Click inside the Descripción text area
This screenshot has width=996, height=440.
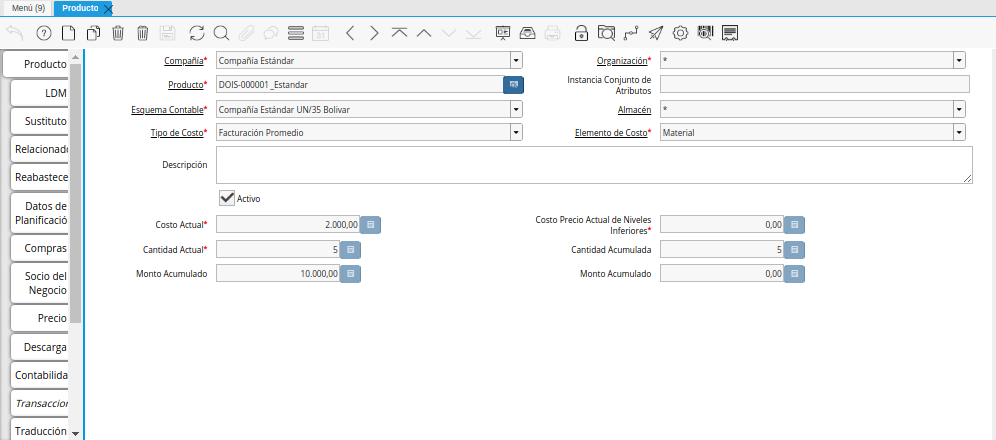click(594, 165)
